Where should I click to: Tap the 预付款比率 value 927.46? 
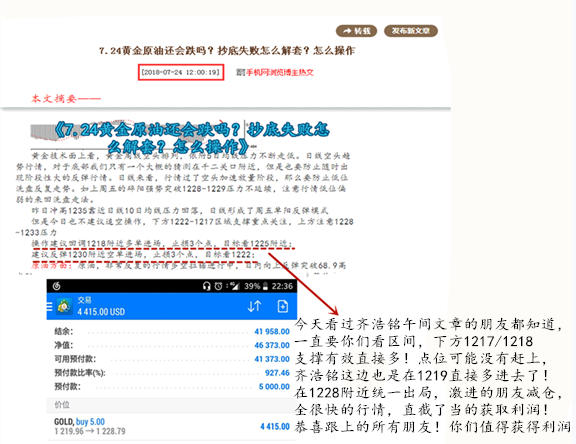(x=277, y=373)
